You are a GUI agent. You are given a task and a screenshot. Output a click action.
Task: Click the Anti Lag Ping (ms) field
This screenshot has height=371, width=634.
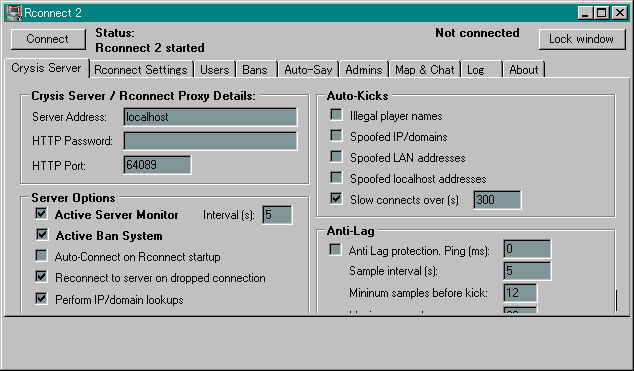pyautogui.click(x=527, y=249)
